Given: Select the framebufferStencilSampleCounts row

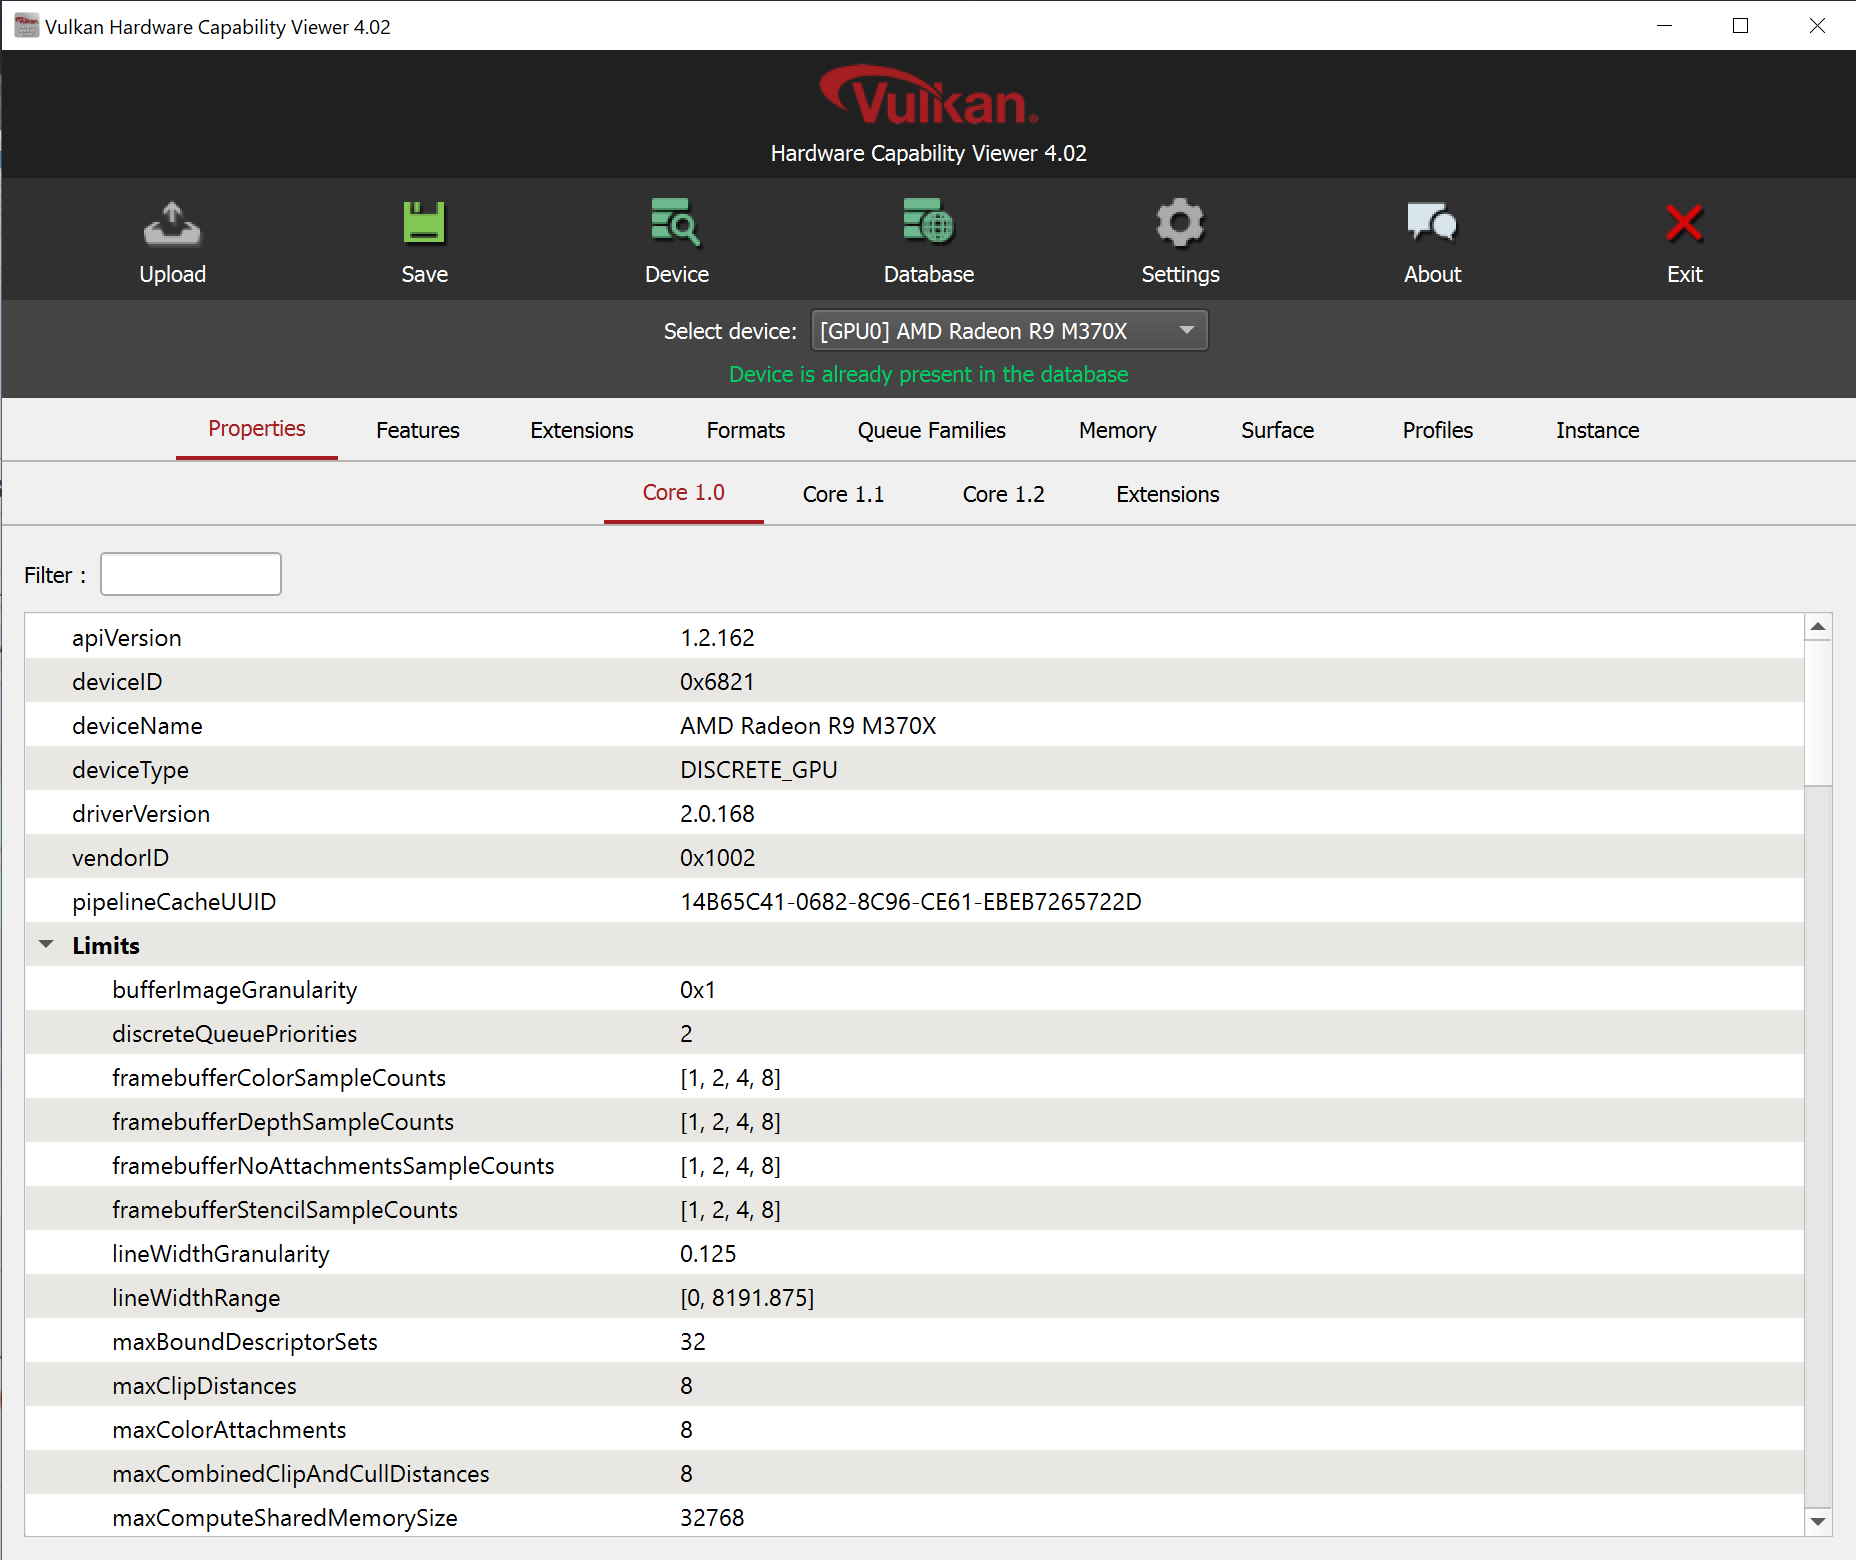Looking at the screenshot, I should 914,1209.
